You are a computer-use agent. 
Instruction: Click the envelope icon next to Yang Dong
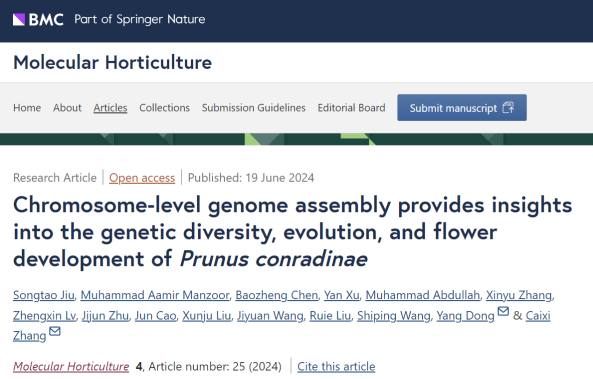click(503, 311)
